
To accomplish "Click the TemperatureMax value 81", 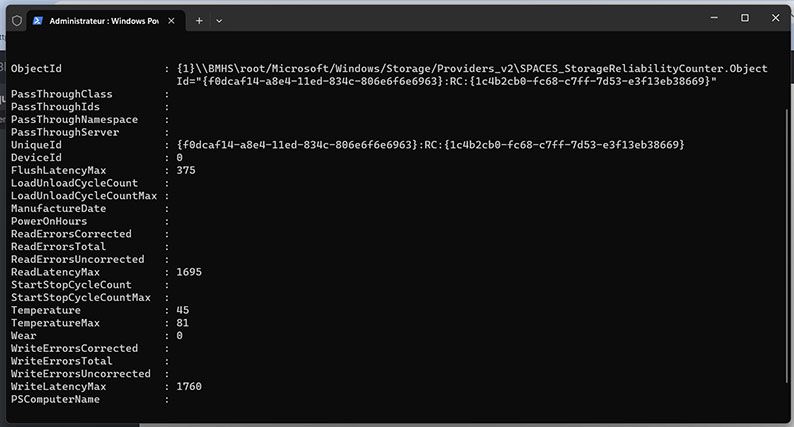I will [183, 323].
